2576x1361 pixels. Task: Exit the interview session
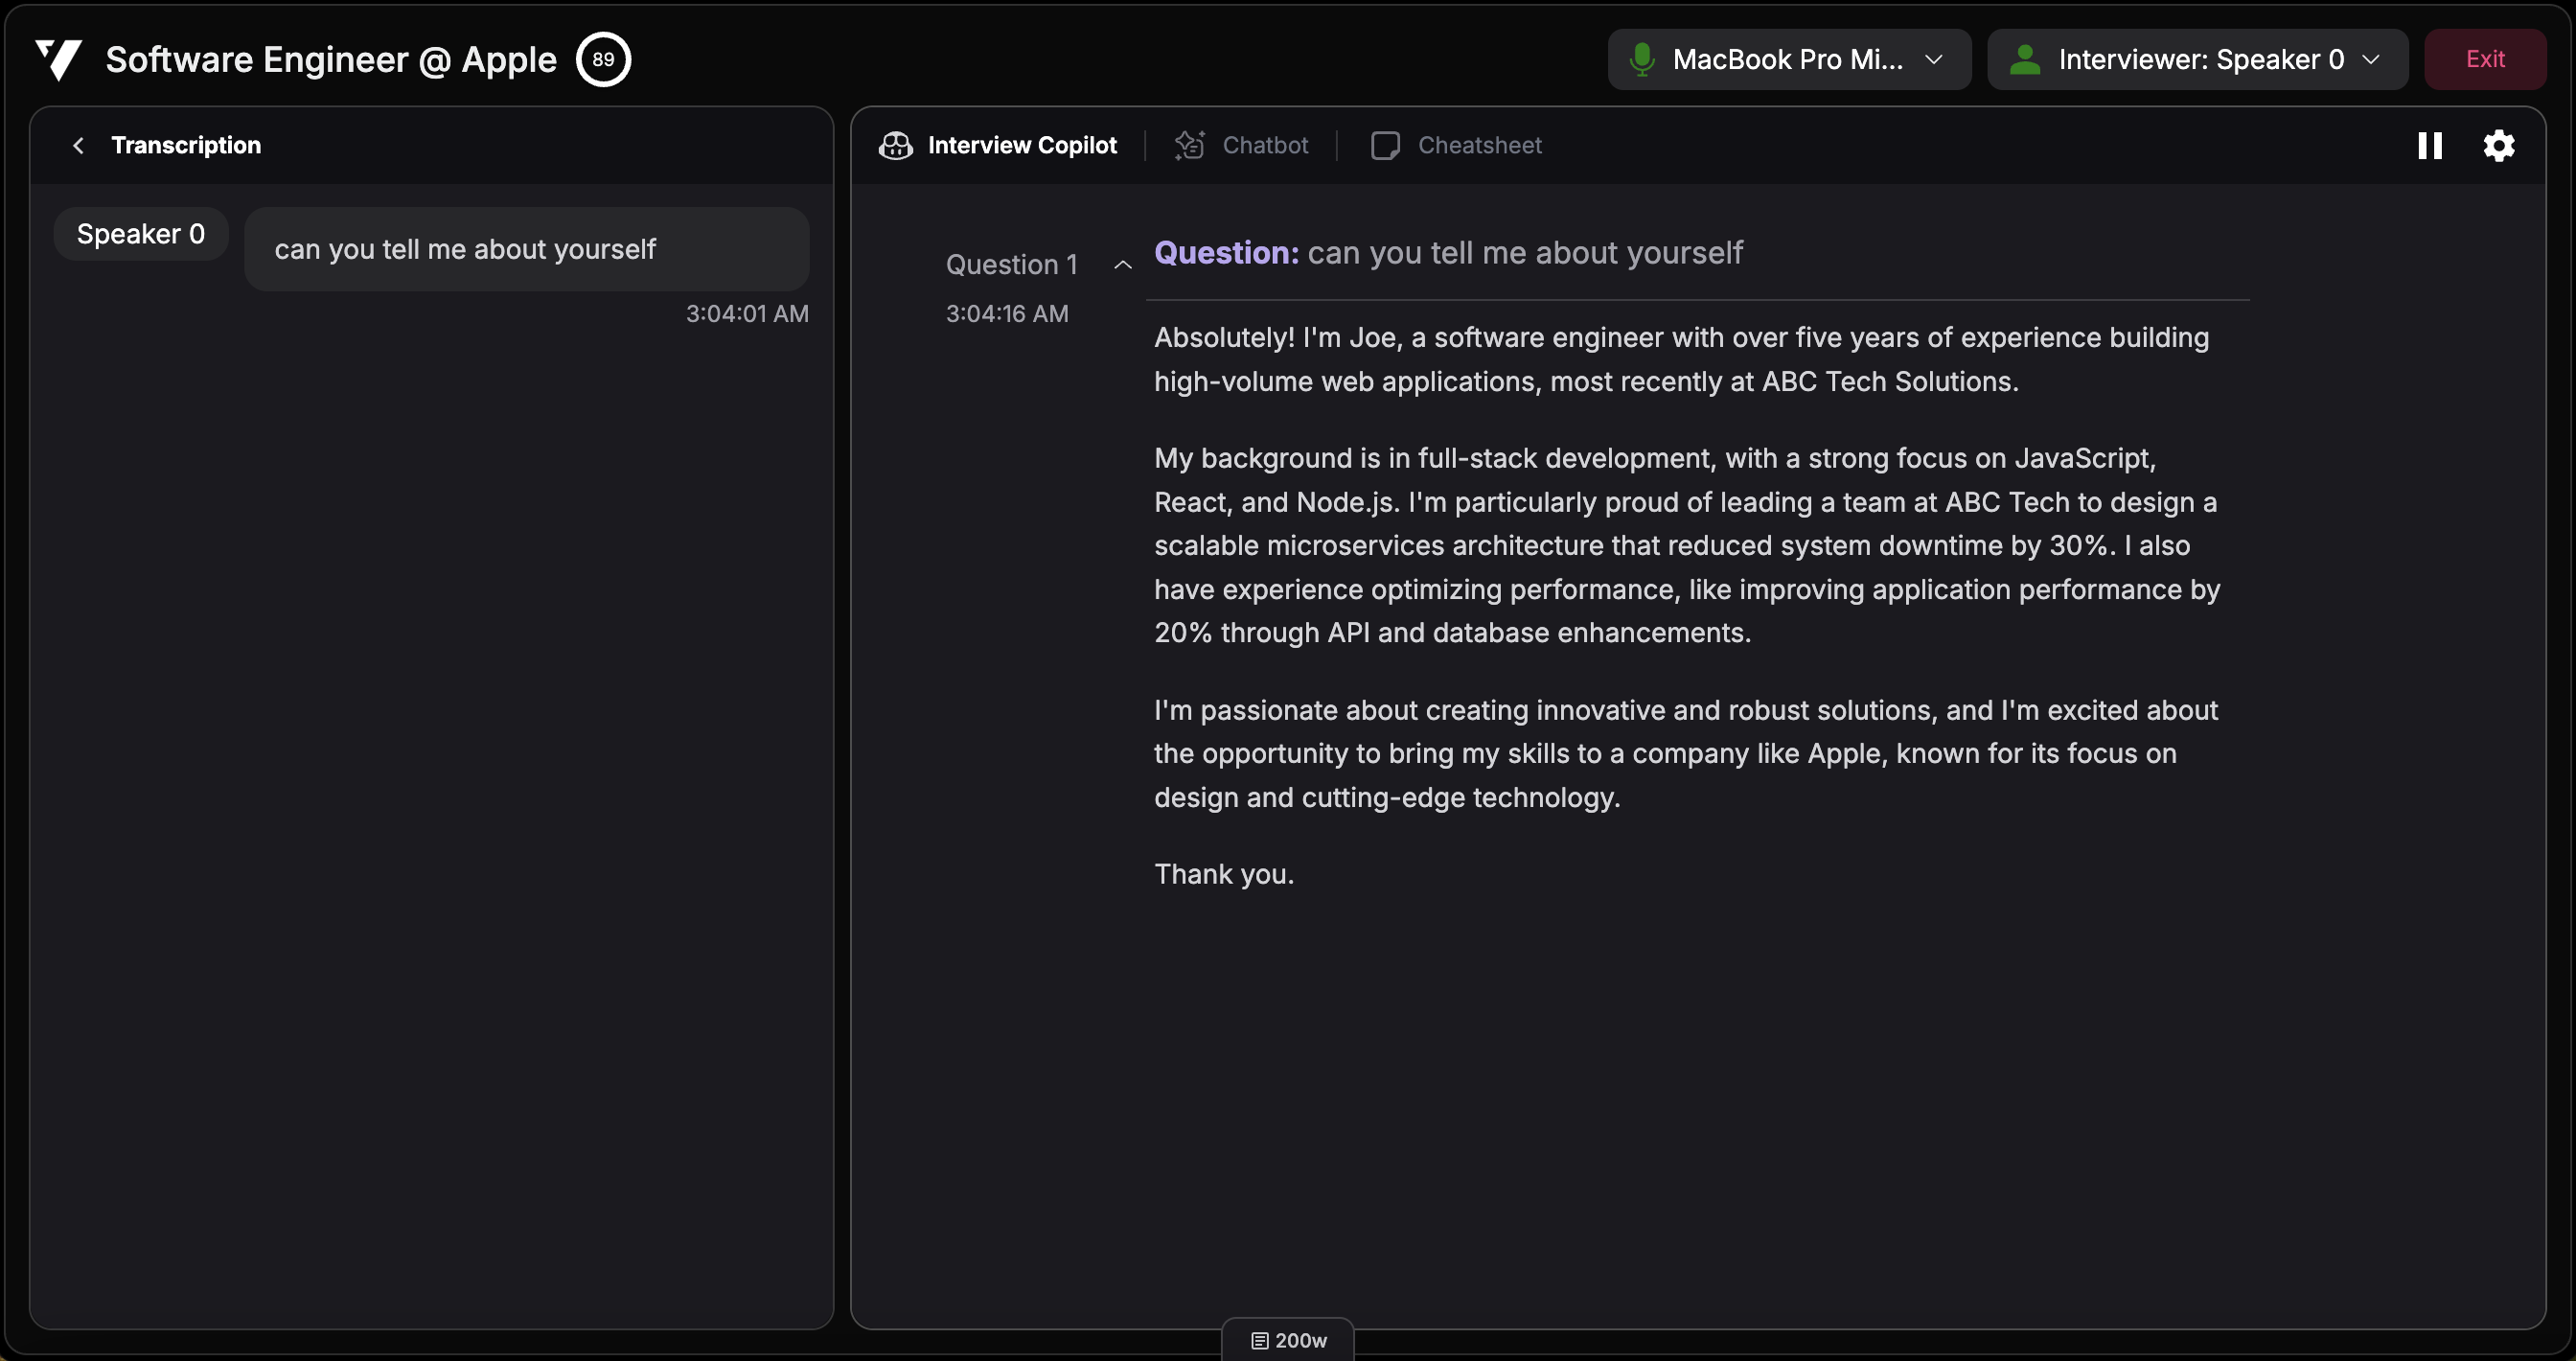pos(2484,60)
